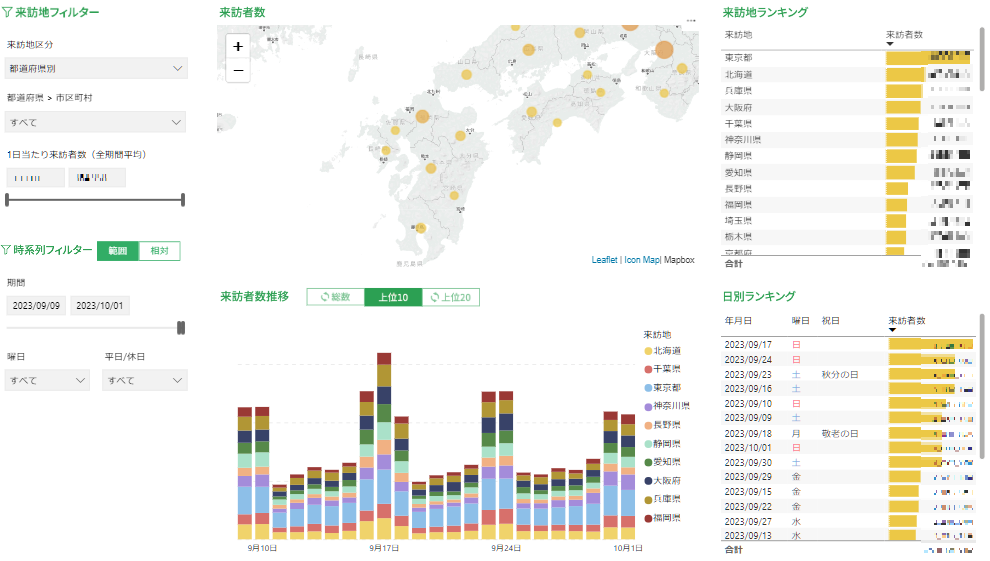The width and height of the screenshot is (990, 561).
Task: Click the 時系列フィルター funnel icon
Action: point(6,250)
